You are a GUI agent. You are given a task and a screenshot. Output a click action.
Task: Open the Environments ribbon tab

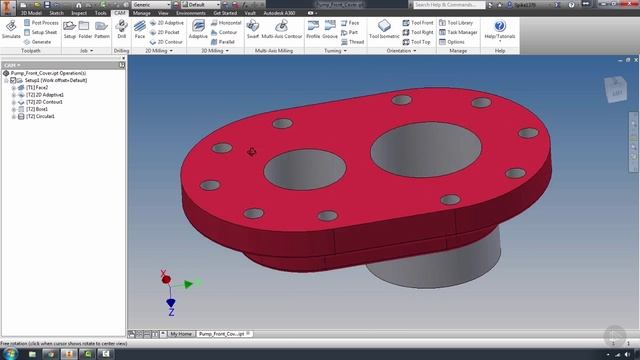coord(191,13)
